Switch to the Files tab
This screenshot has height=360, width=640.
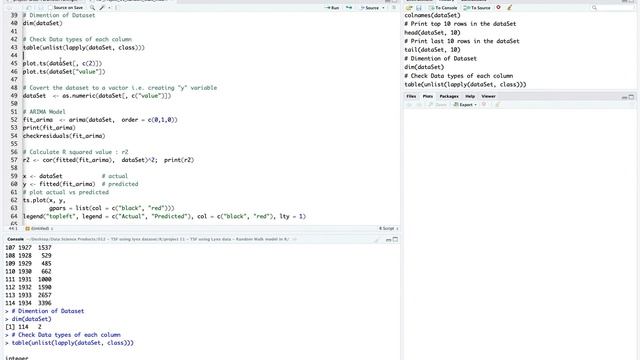tap(411, 96)
